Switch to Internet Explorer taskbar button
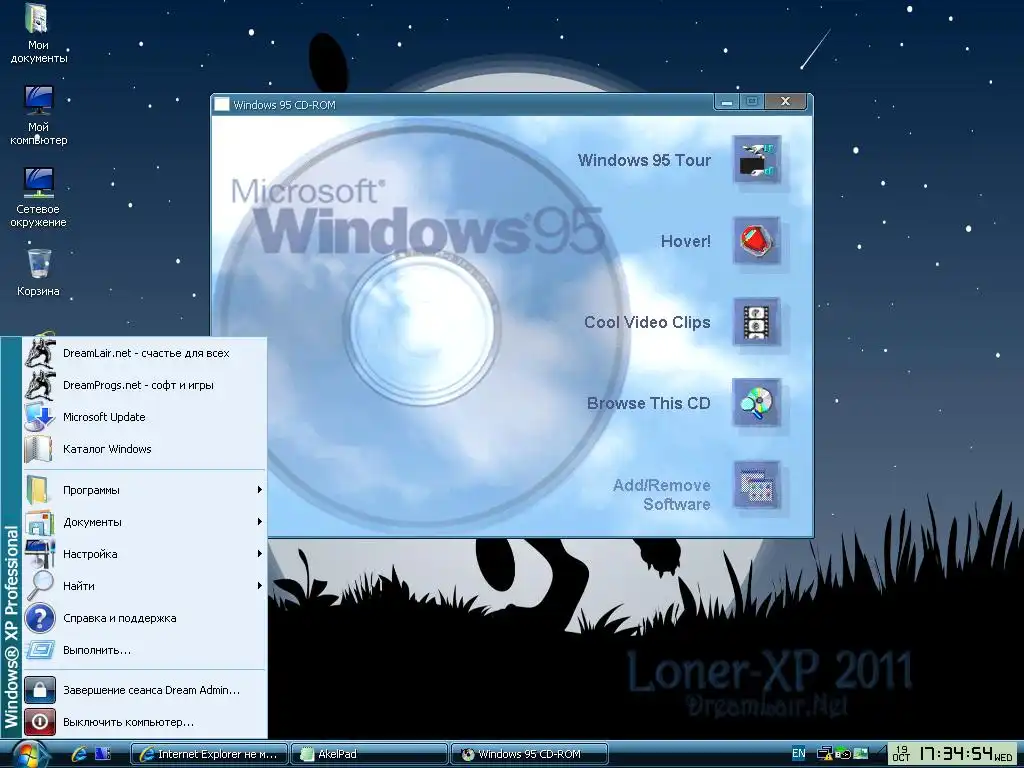 coord(209,754)
